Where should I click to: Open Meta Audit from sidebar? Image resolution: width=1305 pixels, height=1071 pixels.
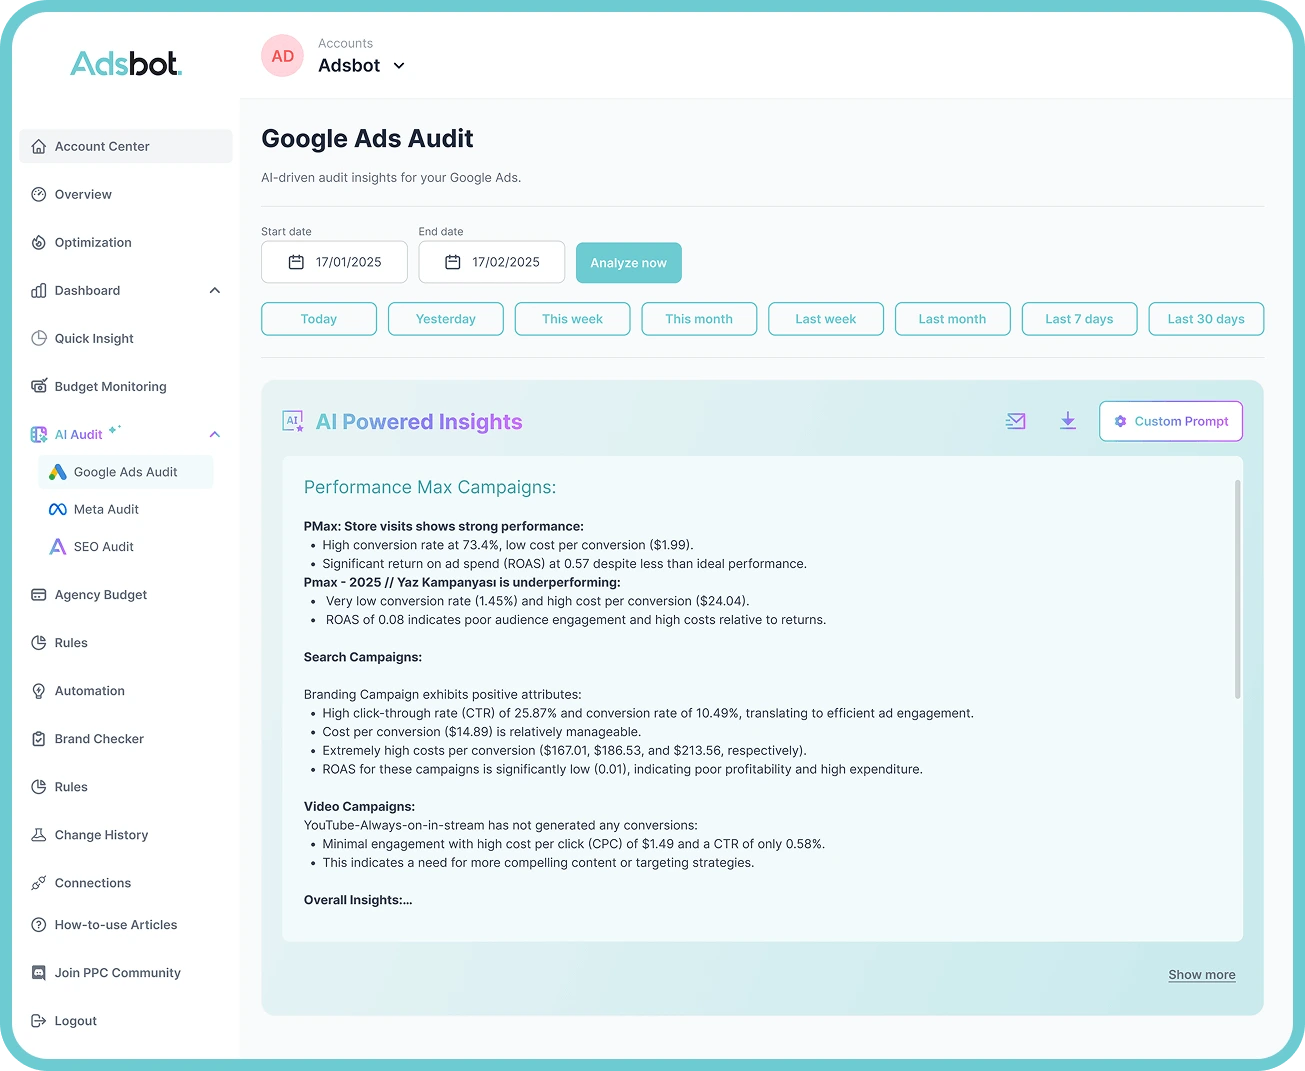106,509
